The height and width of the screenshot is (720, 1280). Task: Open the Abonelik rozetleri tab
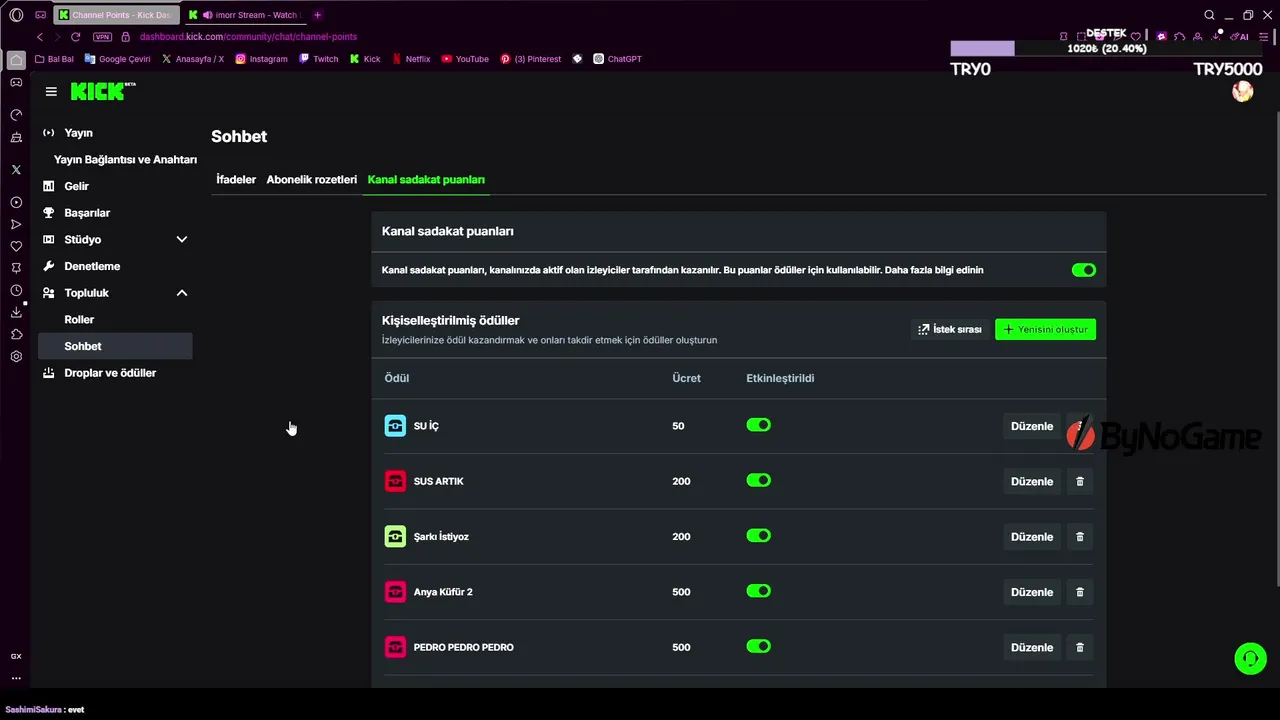pyautogui.click(x=311, y=179)
